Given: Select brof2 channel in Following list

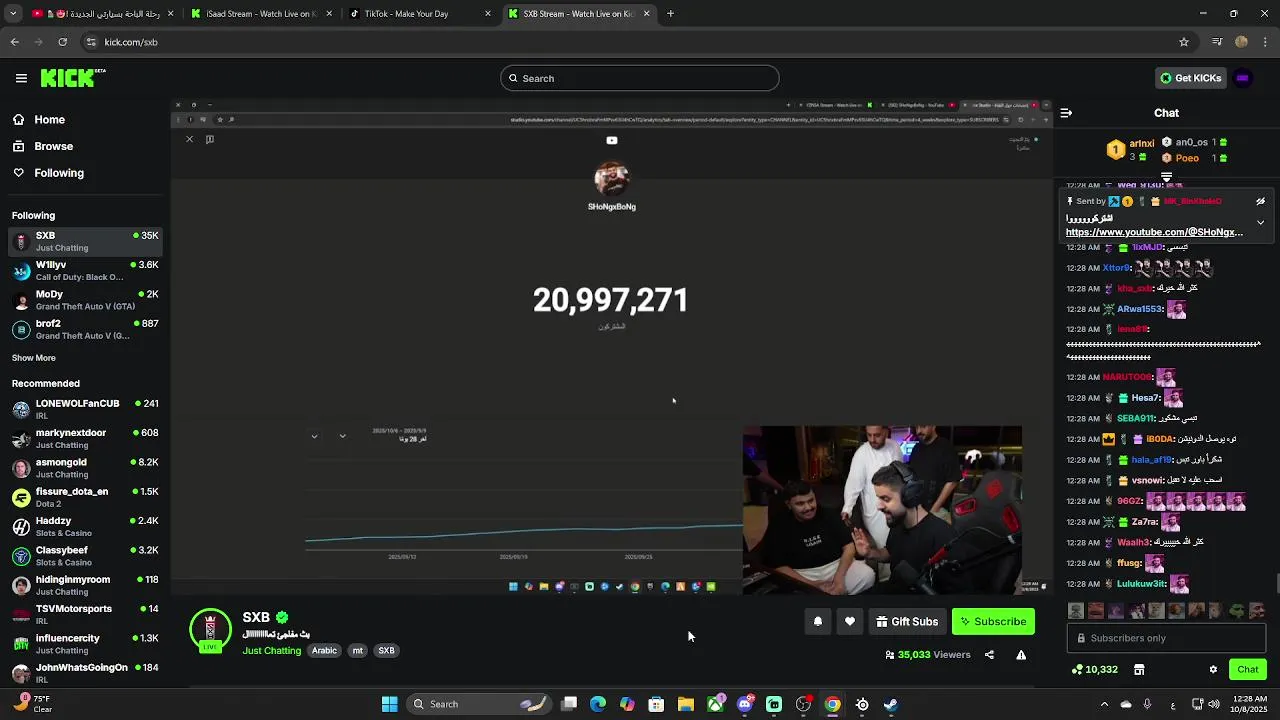Looking at the screenshot, I should tap(85, 329).
